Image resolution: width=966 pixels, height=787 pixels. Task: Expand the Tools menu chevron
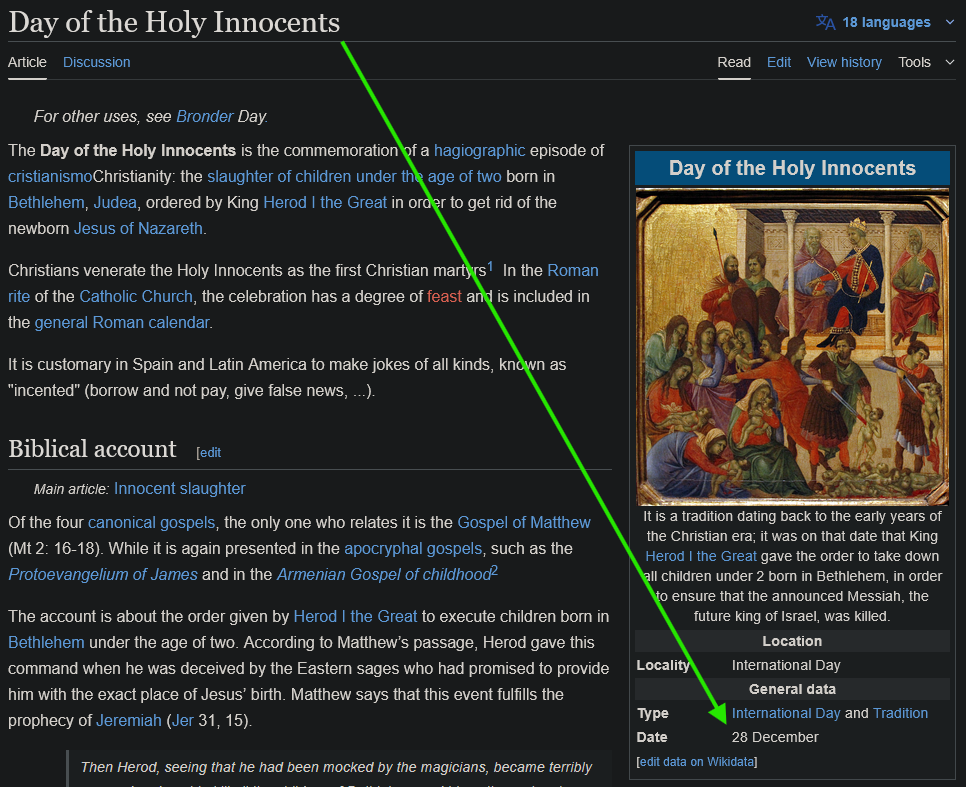pyautogui.click(x=950, y=62)
